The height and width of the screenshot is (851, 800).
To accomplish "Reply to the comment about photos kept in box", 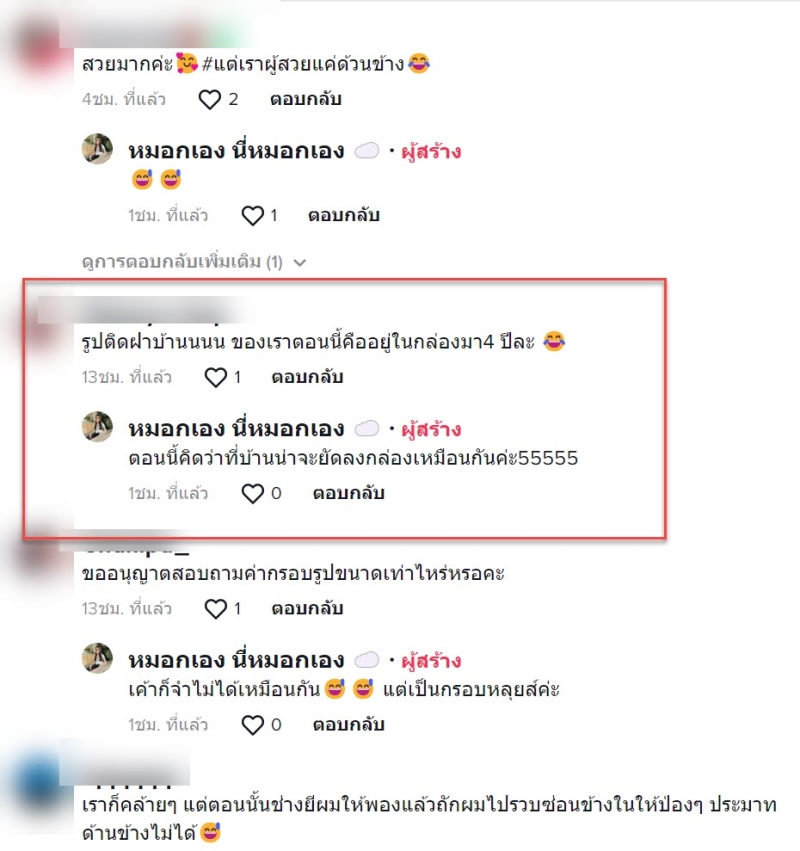I will point(307,377).
